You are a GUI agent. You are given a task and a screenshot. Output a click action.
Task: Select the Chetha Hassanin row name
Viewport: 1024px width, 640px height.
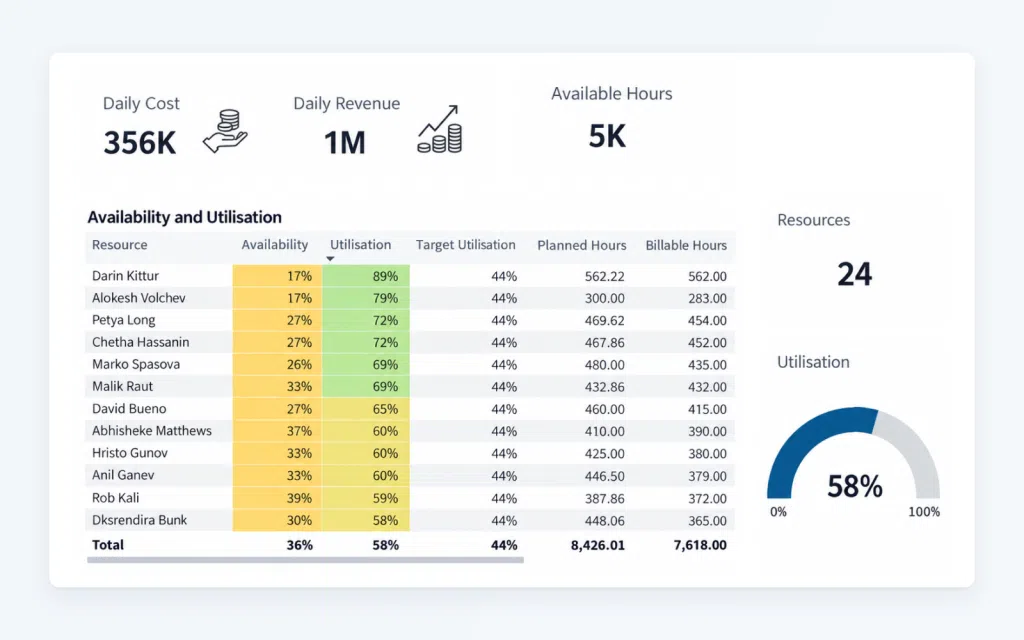140,342
